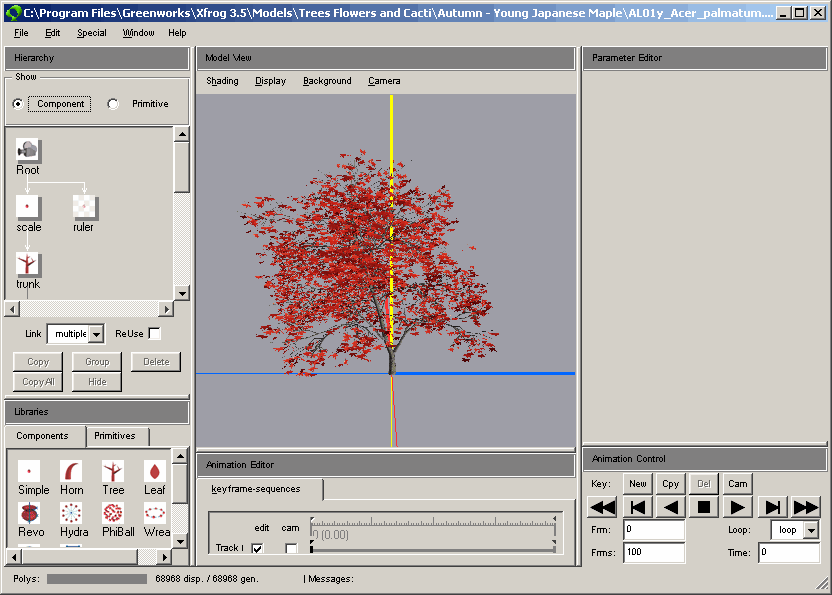Image resolution: width=832 pixels, height=595 pixels.
Task: Pick the Tree component icon
Action: click(113, 471)
